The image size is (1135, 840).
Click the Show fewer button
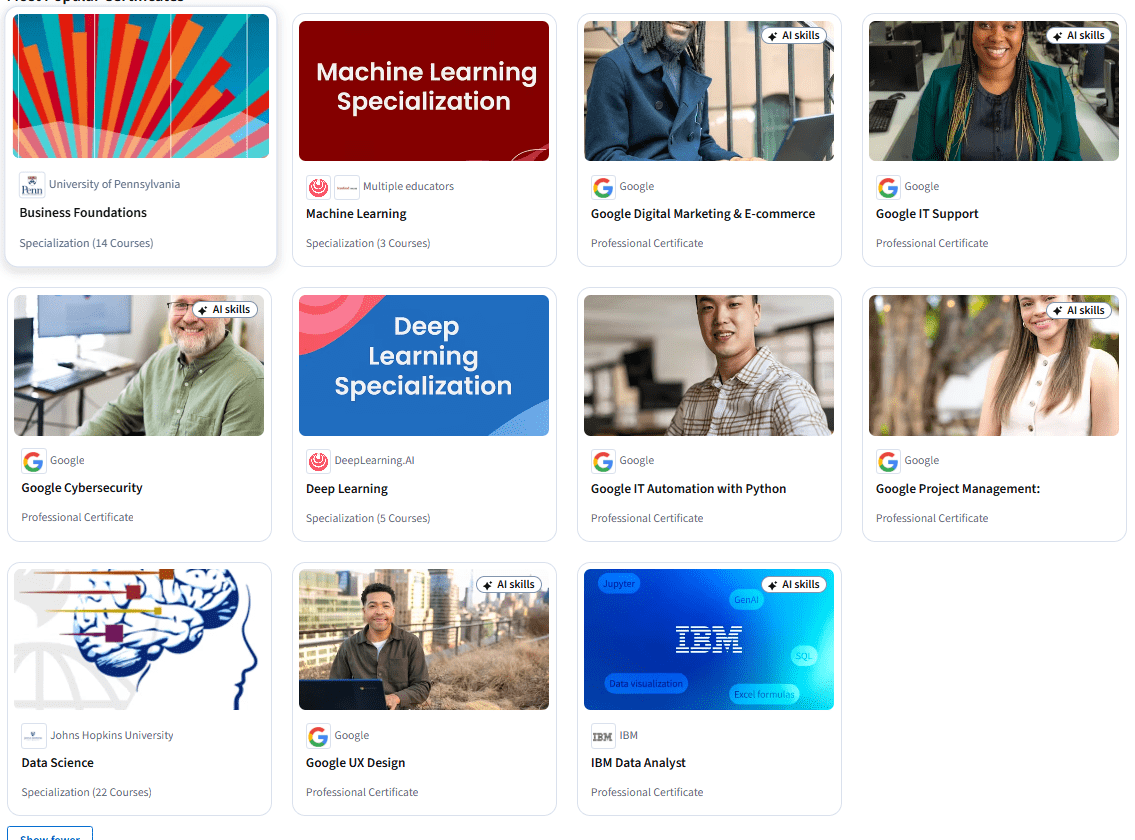(50, 834)
